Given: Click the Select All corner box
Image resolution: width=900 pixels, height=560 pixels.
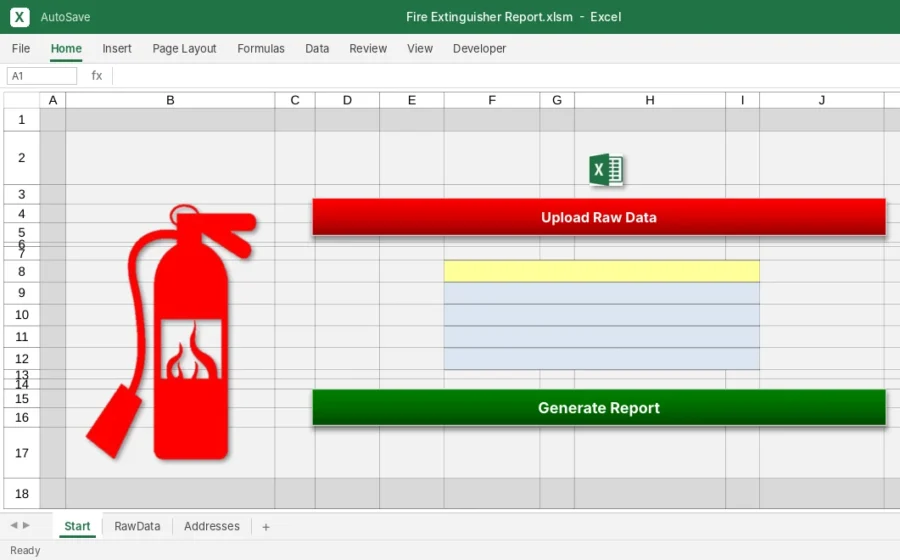Looking at the screenshot, I should 22,100.
